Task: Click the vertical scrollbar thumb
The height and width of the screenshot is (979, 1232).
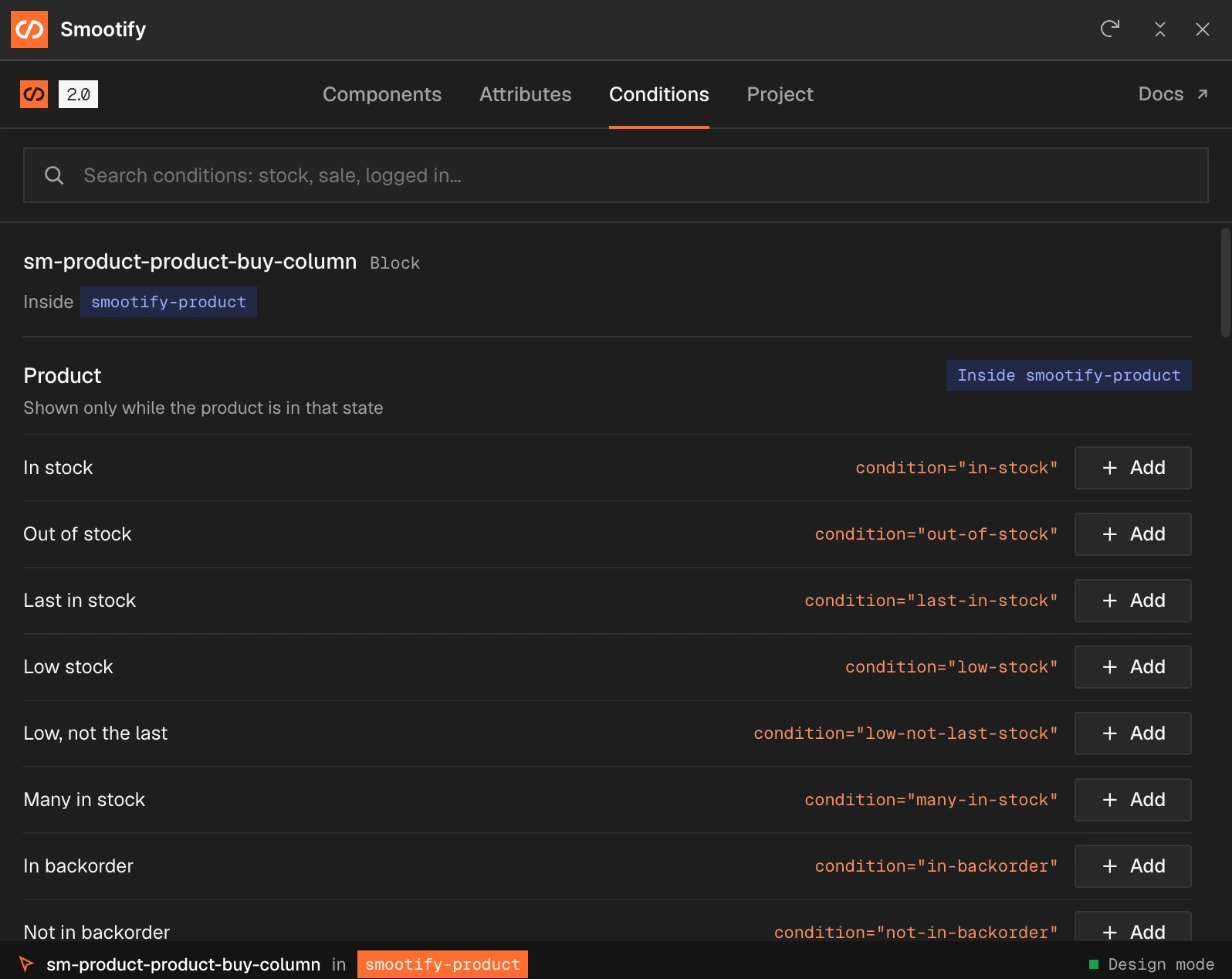Action: tap(1225, 283)
